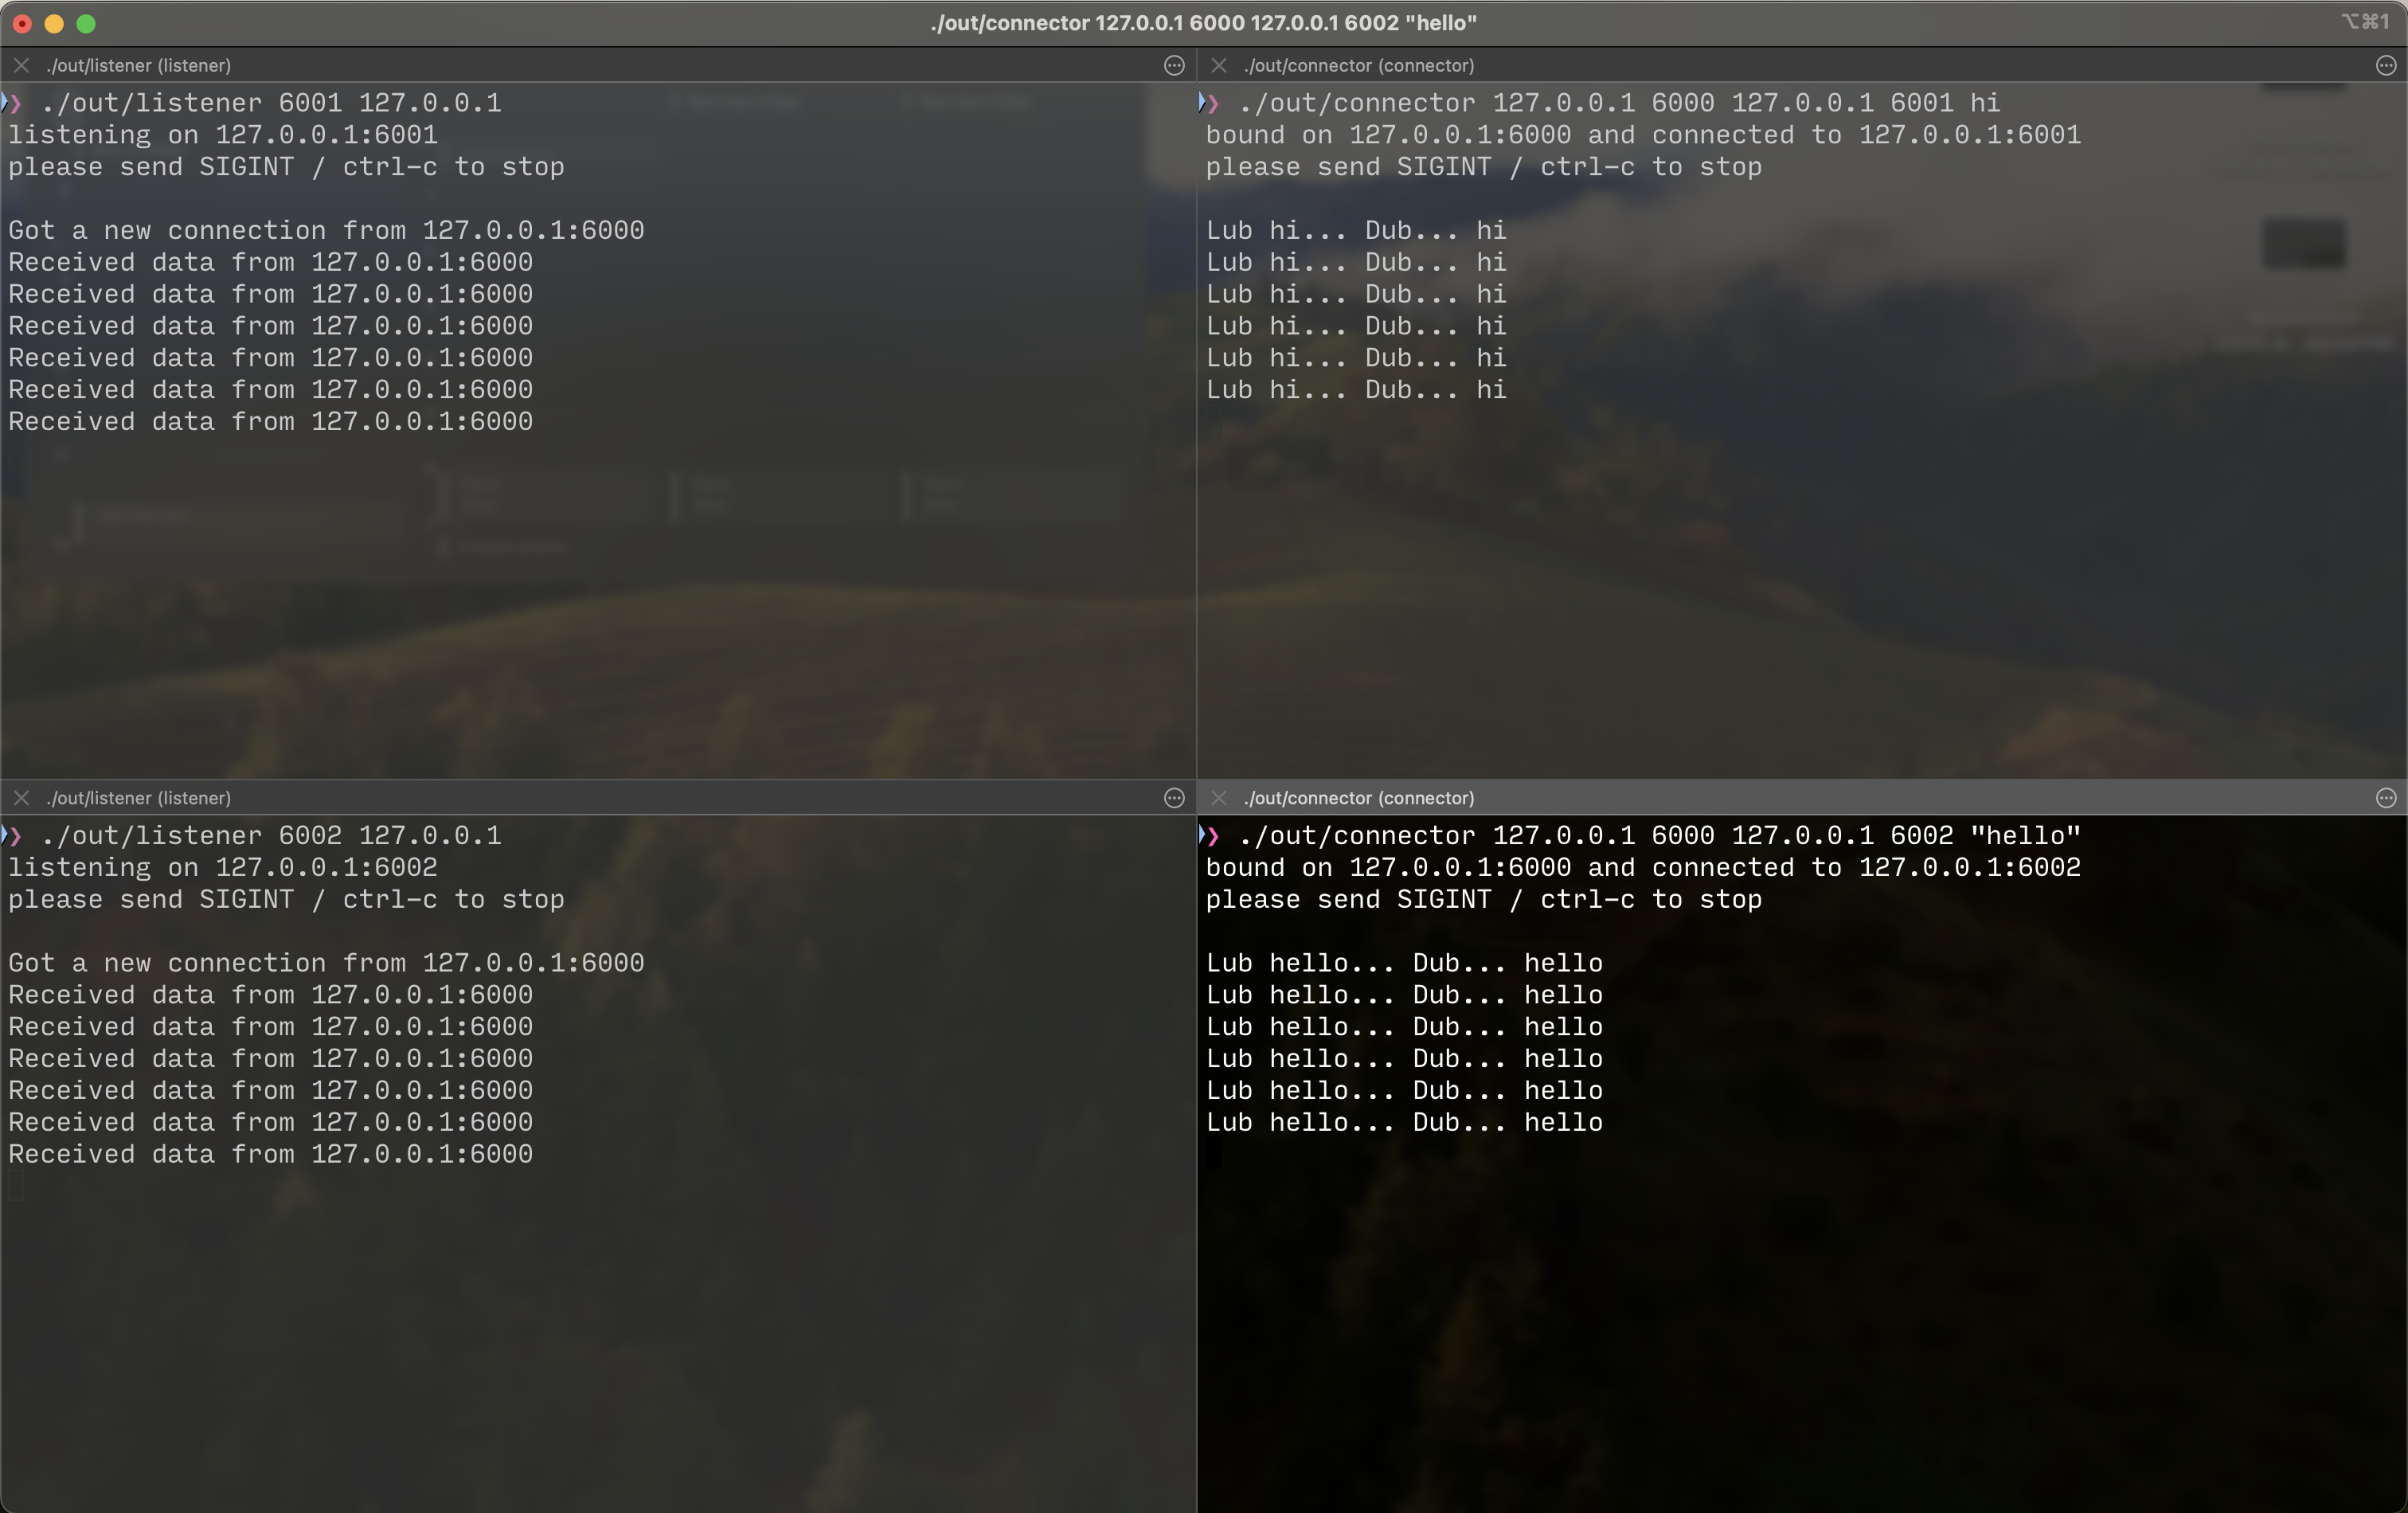2408x1513 pixels.
Task: Click first 'Lub hi... Dub... hi' line
Action: point(1356,231)
